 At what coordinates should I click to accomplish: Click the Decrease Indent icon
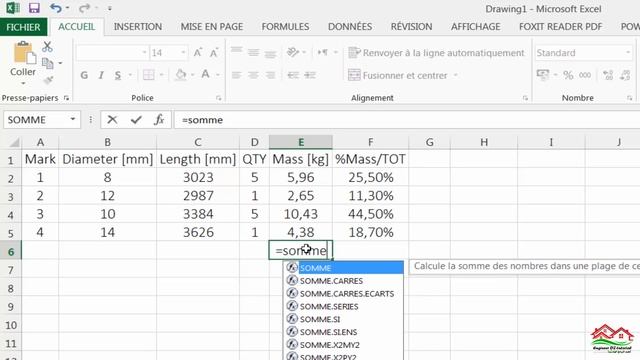[293, 75]
